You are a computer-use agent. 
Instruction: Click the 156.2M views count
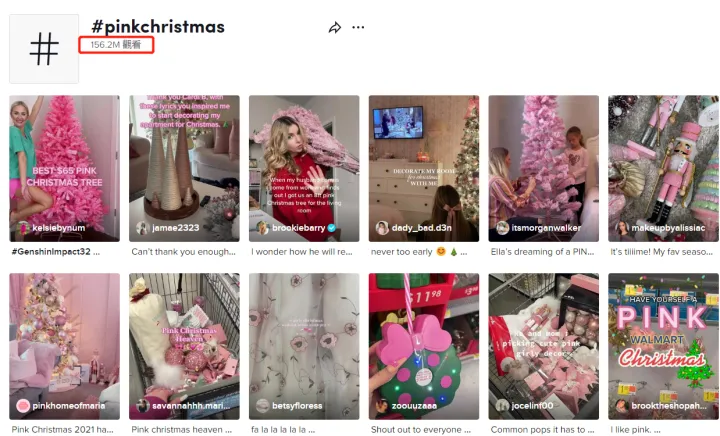(116, 45)
